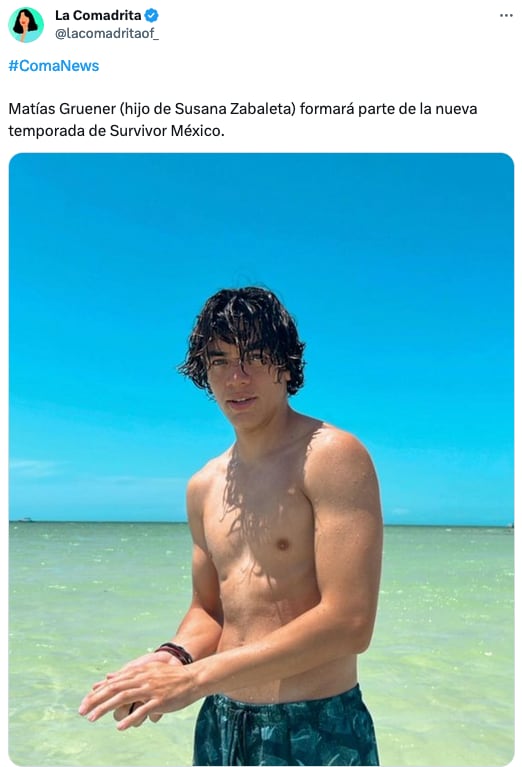
Task: Open the three-dots more options menu
Action: 506,16
